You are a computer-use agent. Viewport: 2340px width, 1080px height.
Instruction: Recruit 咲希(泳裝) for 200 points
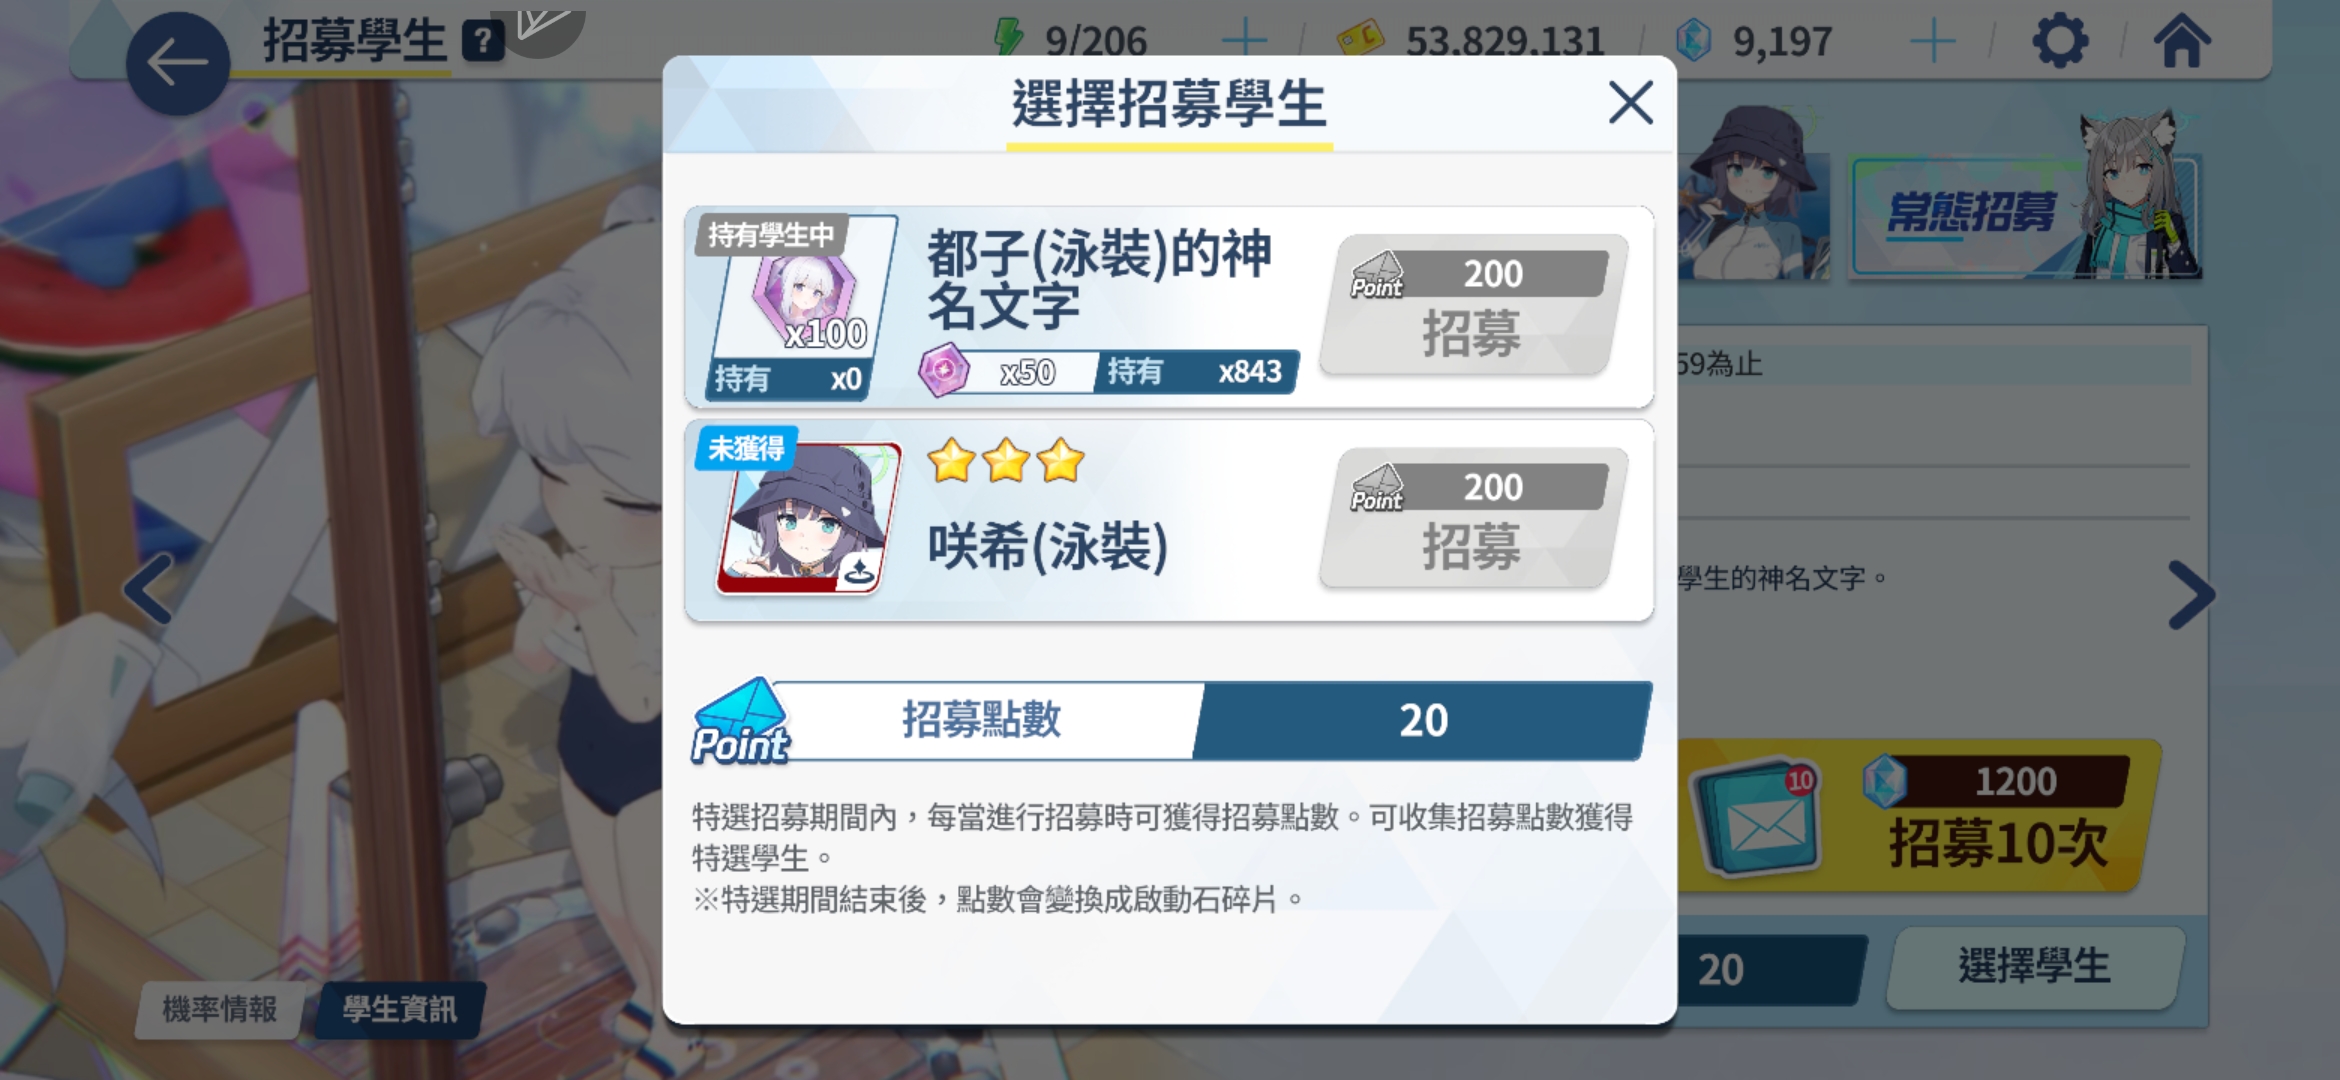pyautogui.click(x=1473, y=518)
